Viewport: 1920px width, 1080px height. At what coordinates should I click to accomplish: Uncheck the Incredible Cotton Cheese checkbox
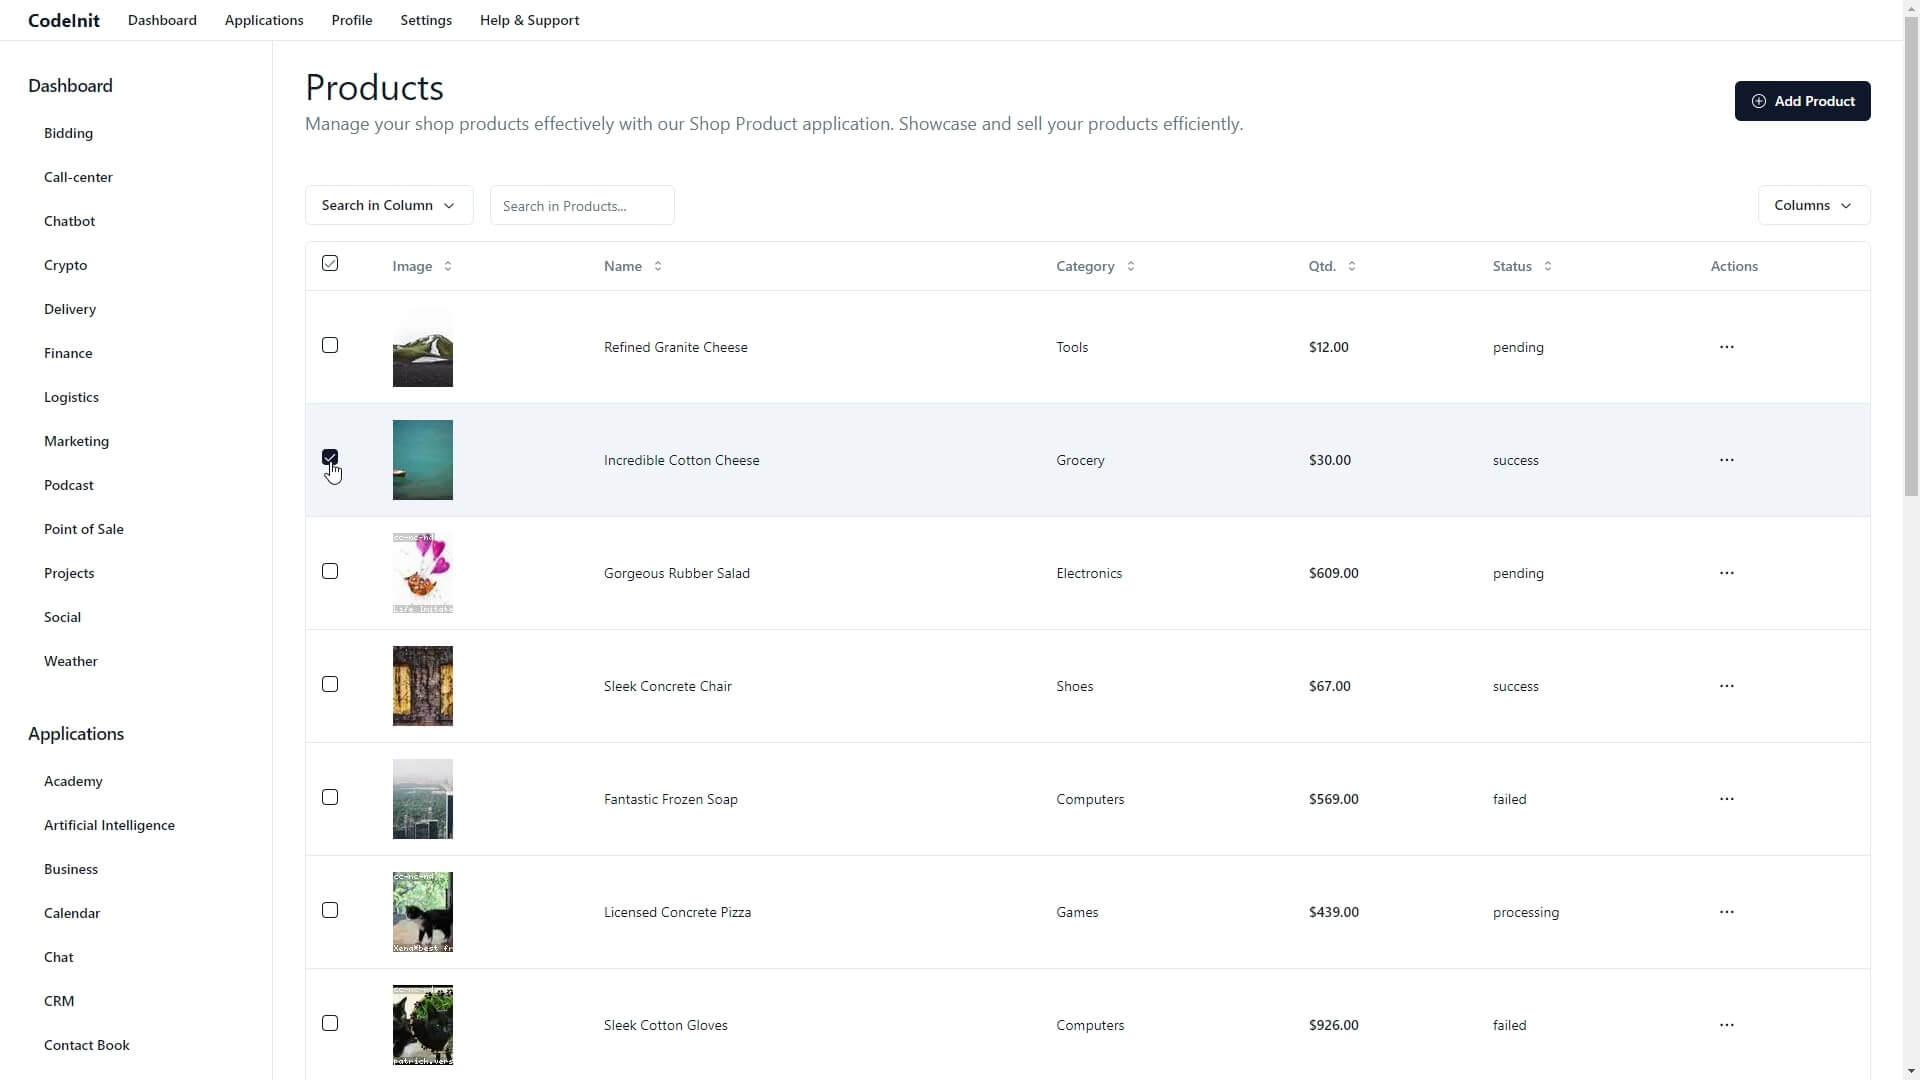coord(330,457)
